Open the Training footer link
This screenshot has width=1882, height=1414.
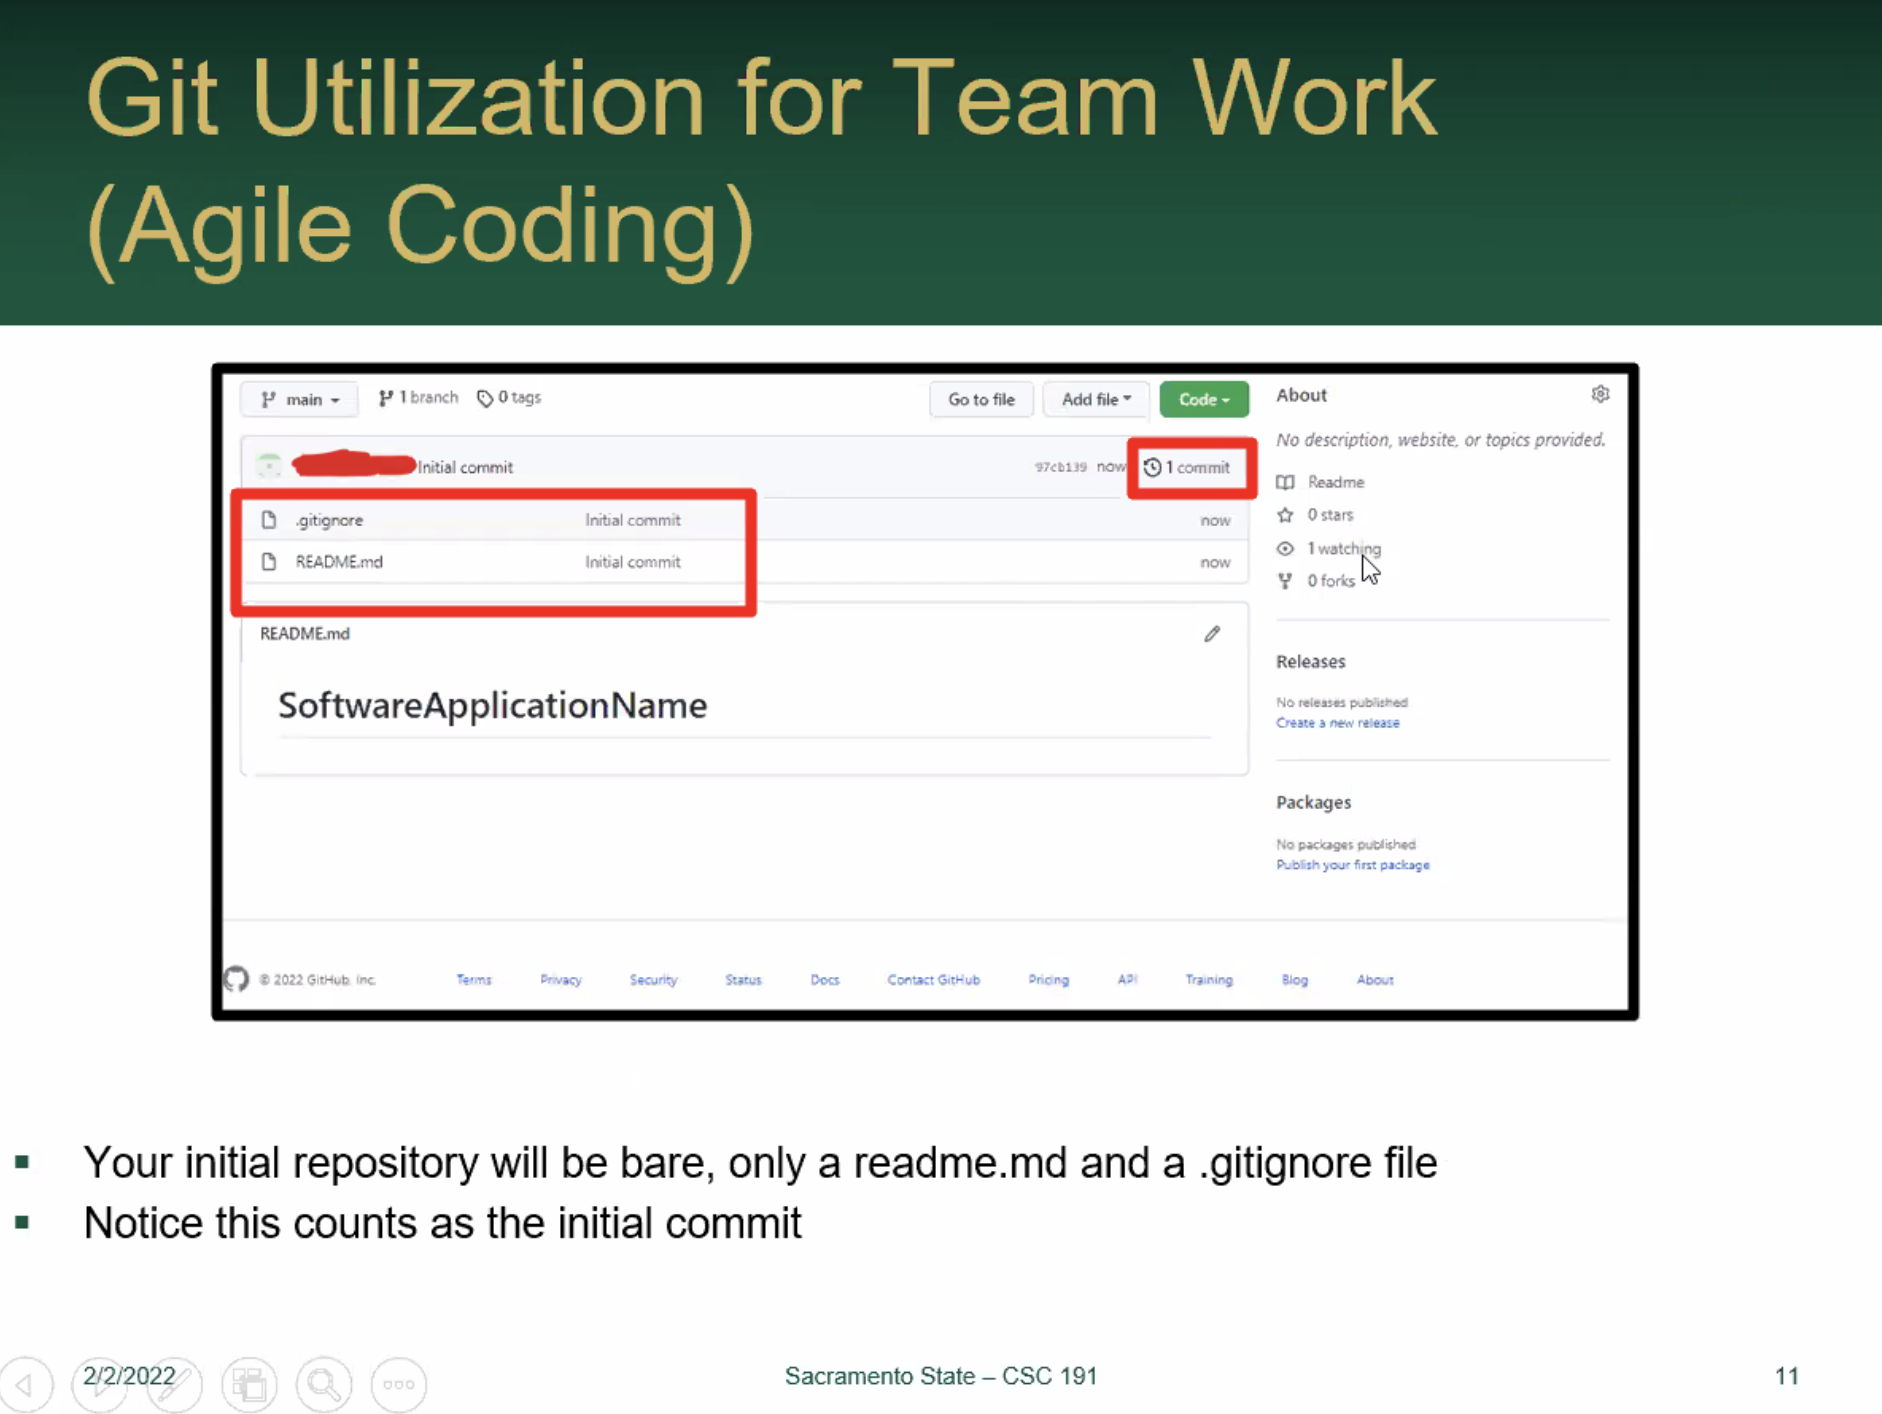point(1209,980)
